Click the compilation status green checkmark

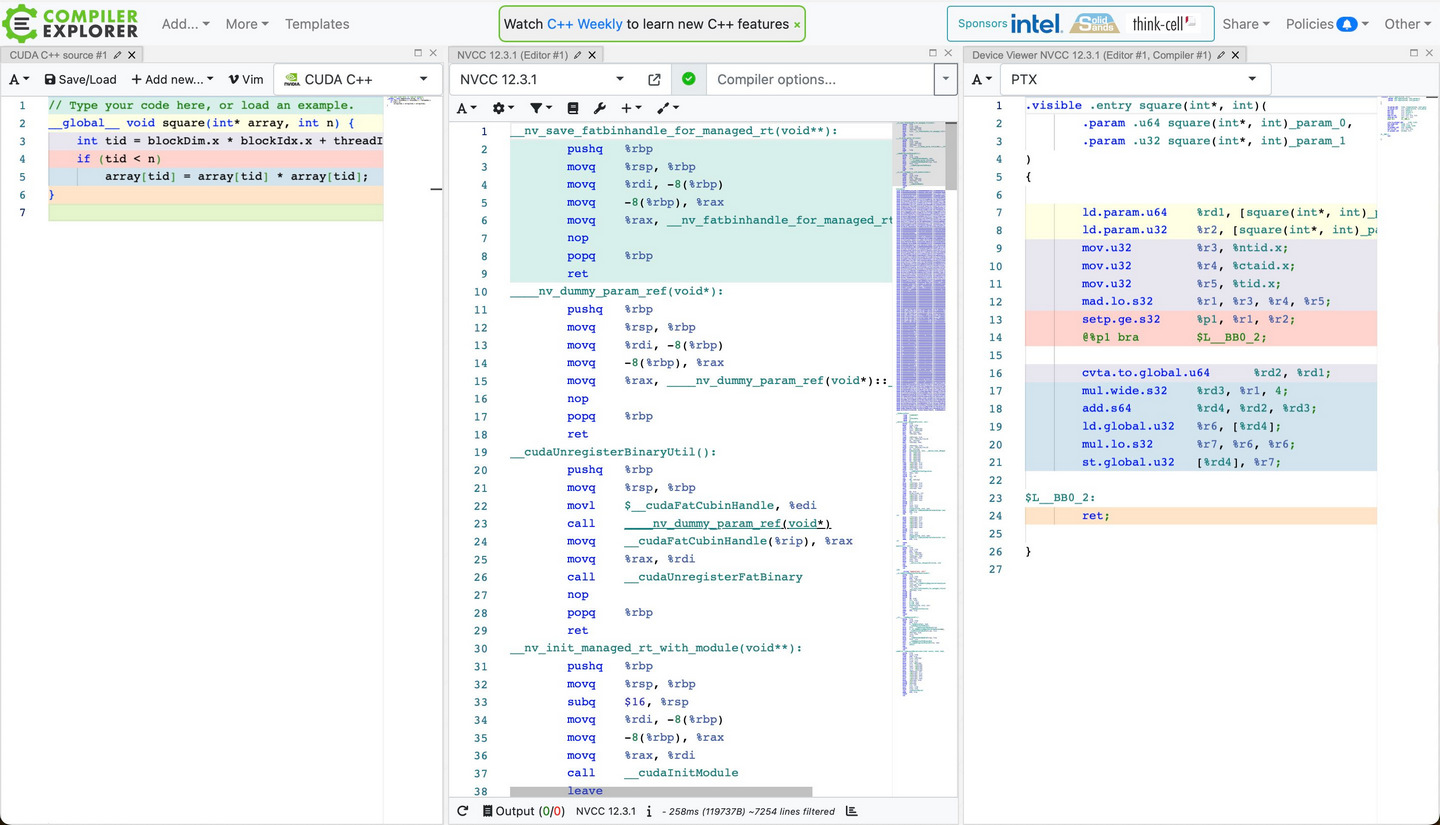pos(689,79)
